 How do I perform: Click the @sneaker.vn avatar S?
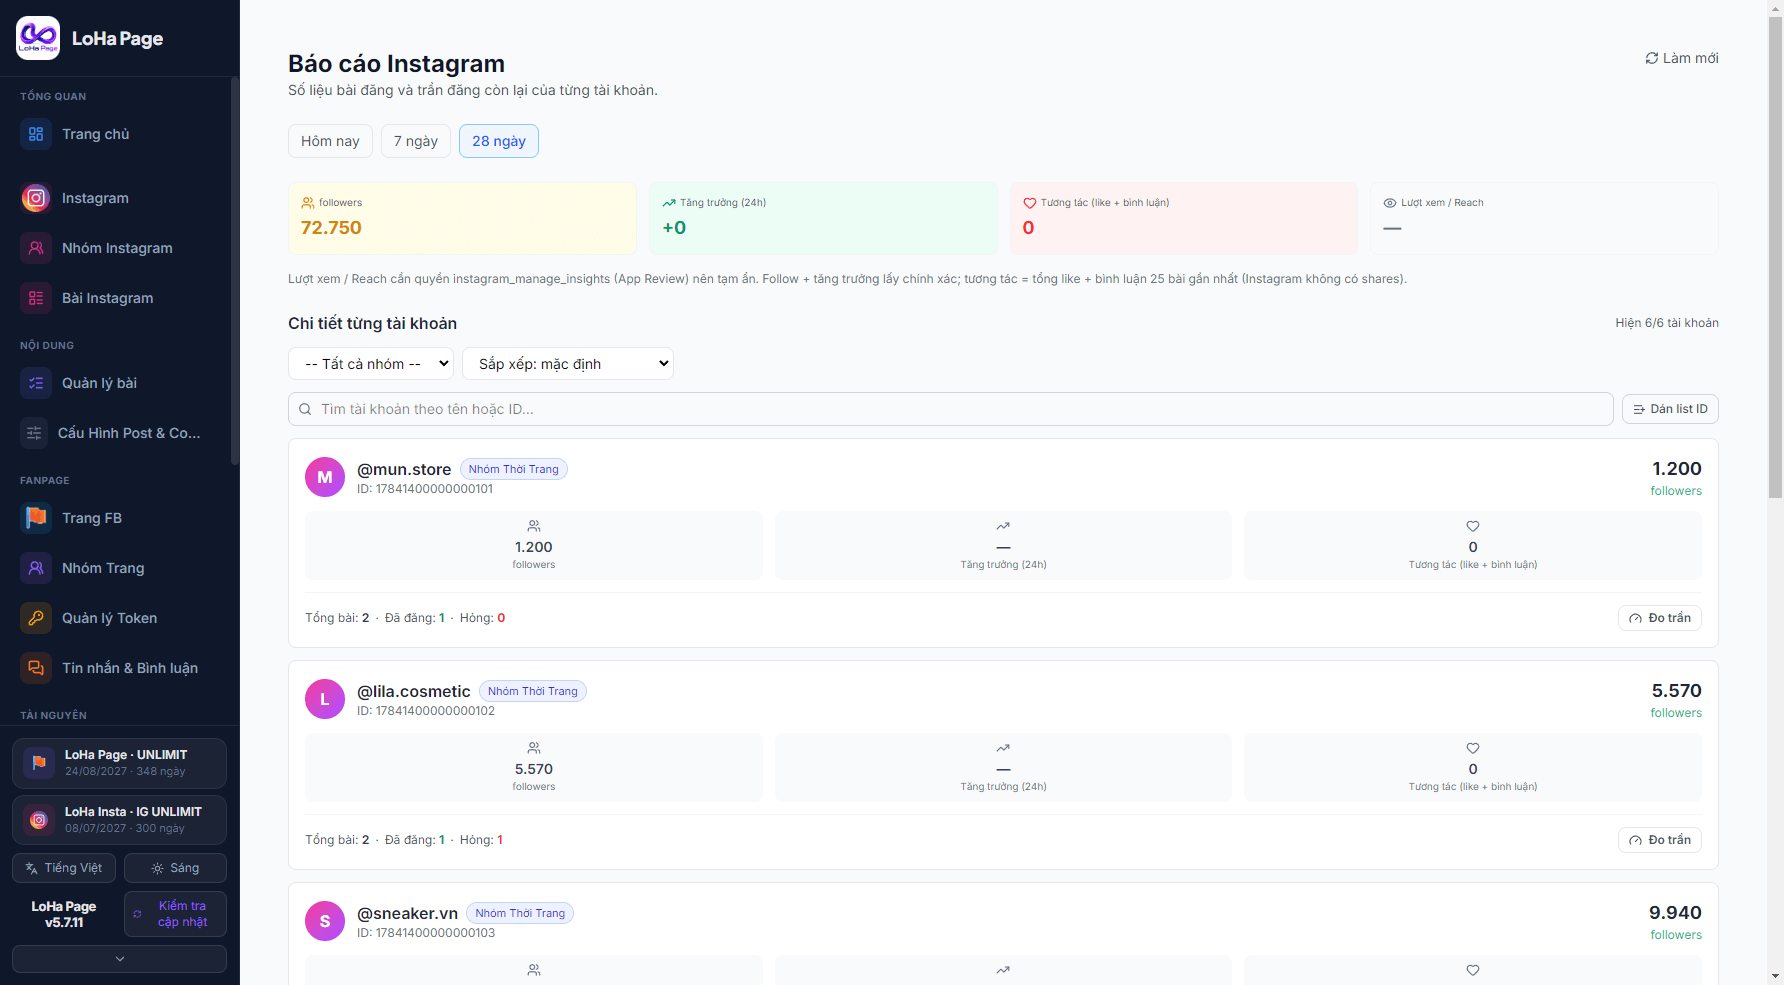point(325,922)
